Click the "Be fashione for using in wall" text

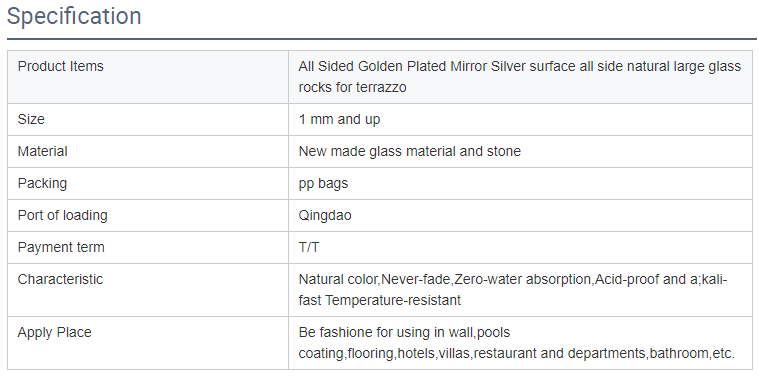(x=387, y=332)
